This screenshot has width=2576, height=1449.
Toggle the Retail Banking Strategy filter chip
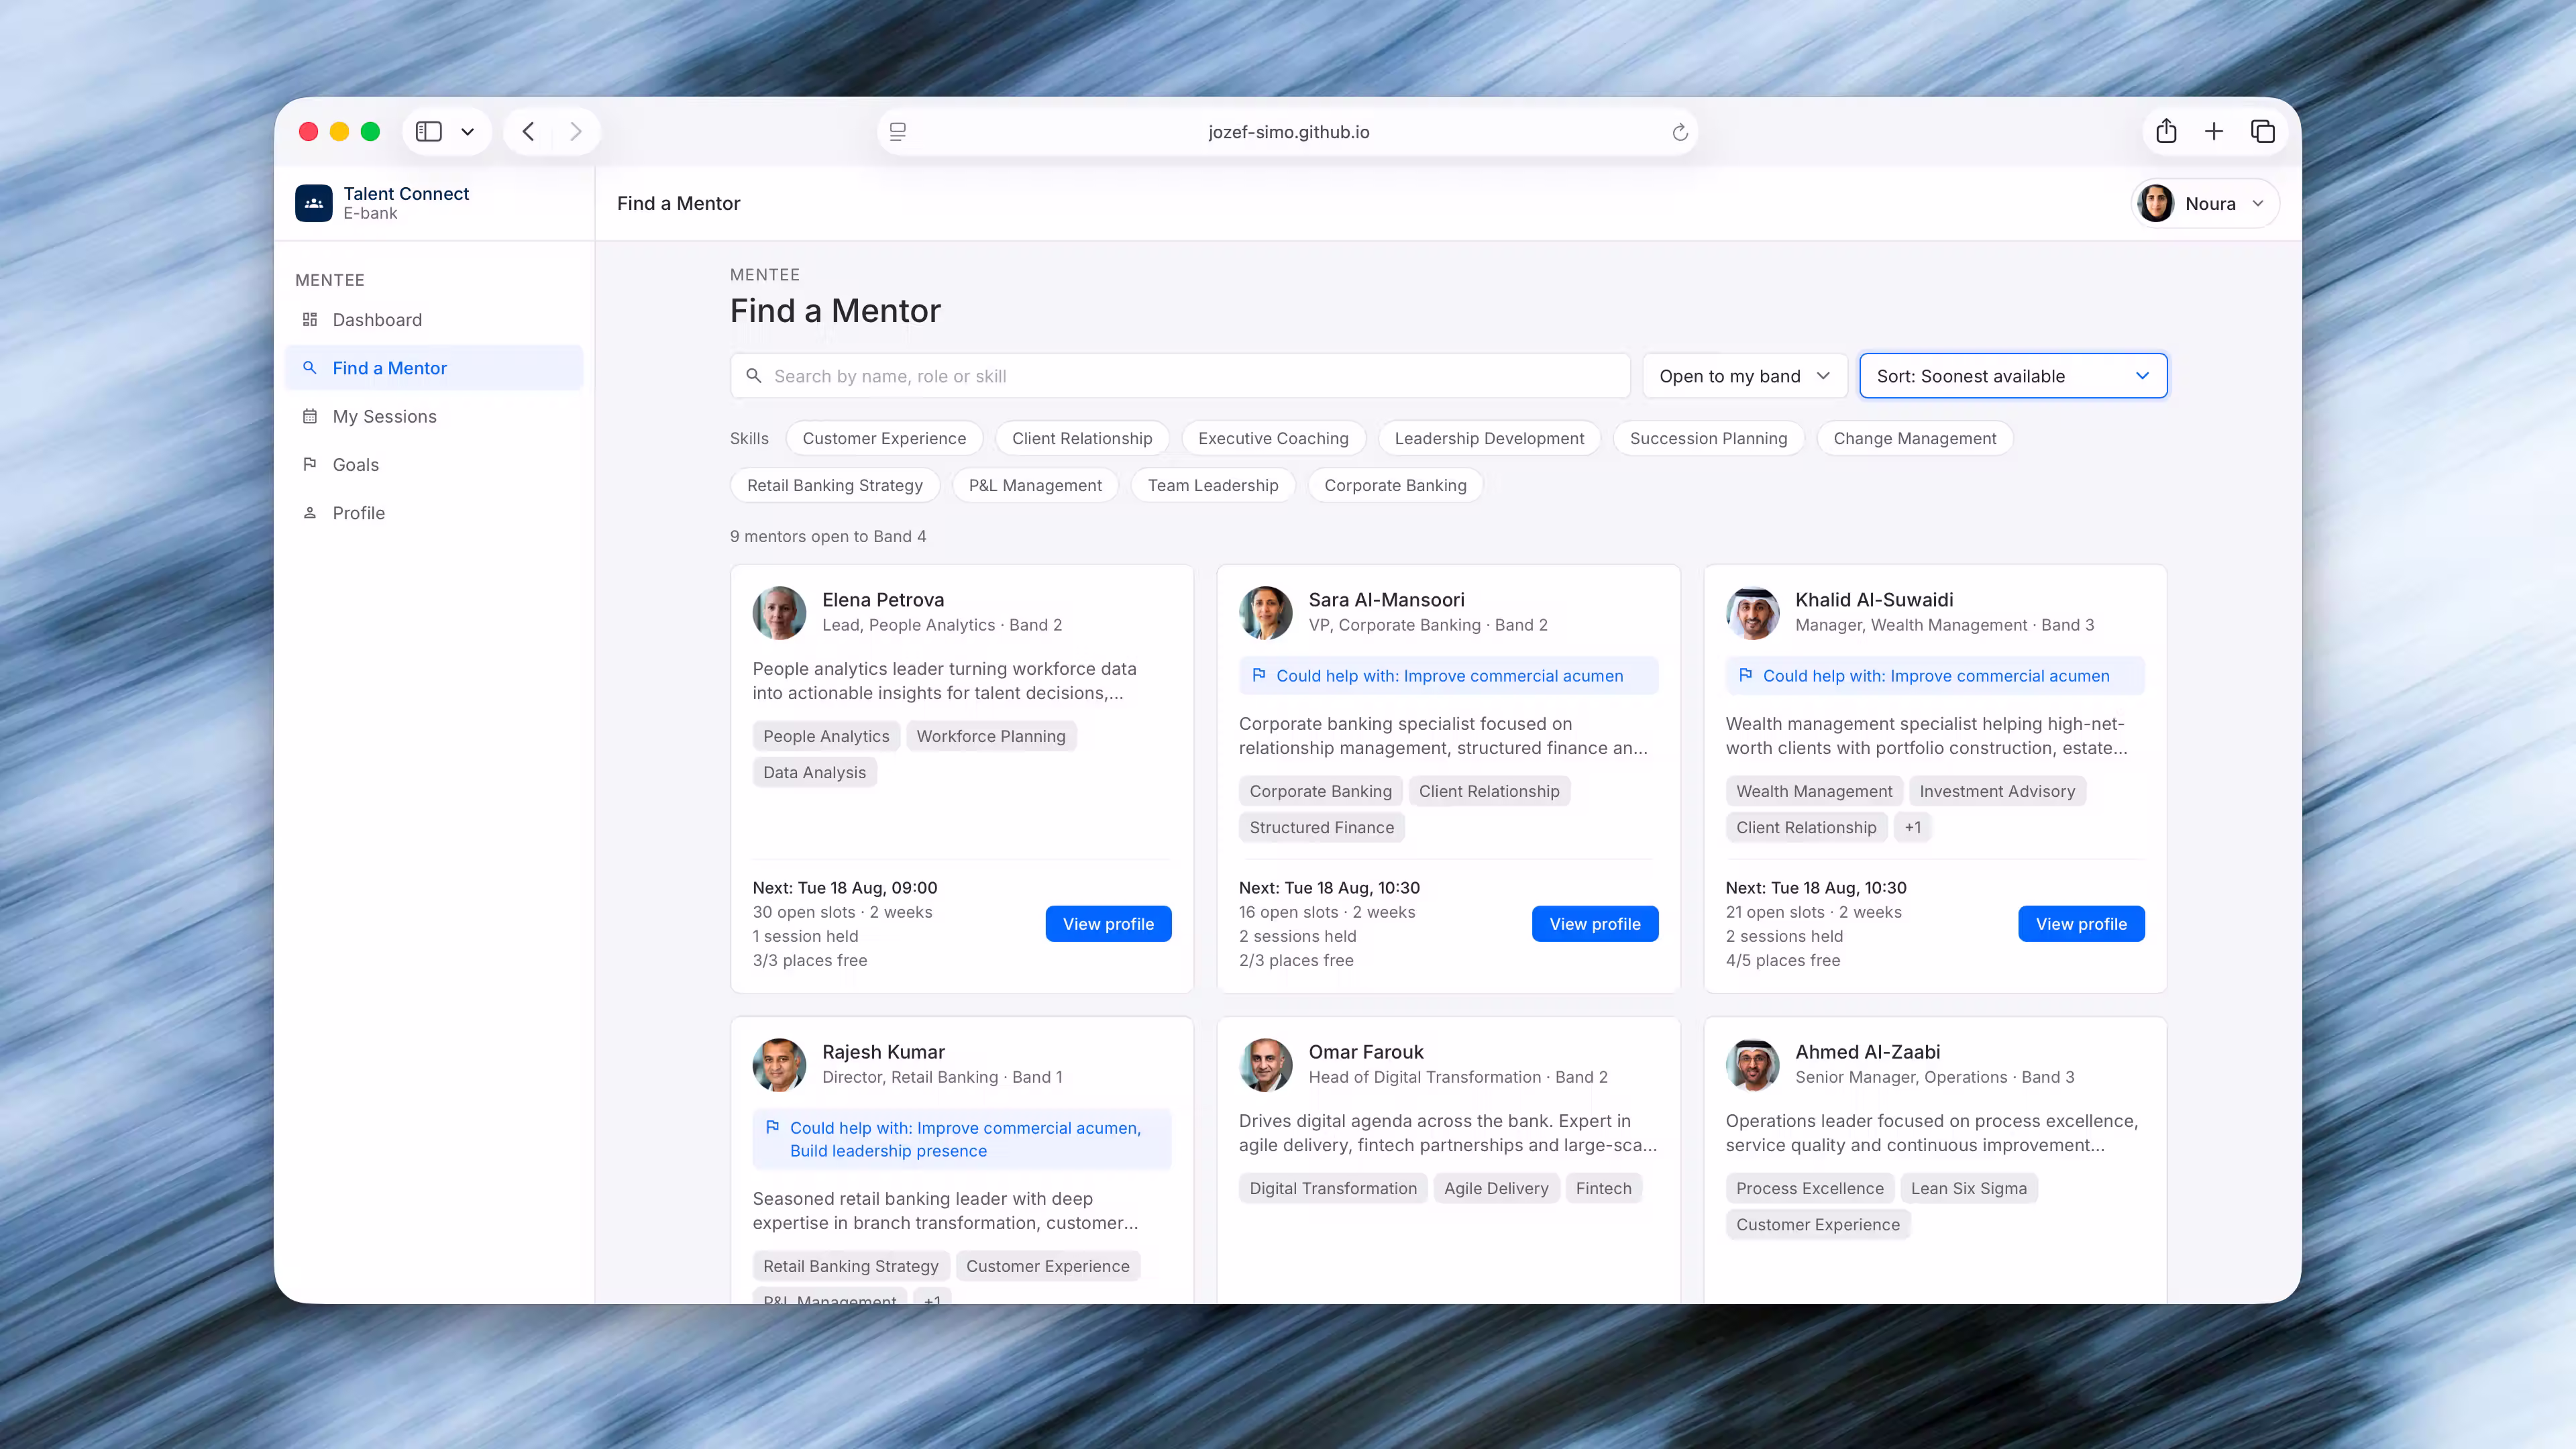point(834,485)
